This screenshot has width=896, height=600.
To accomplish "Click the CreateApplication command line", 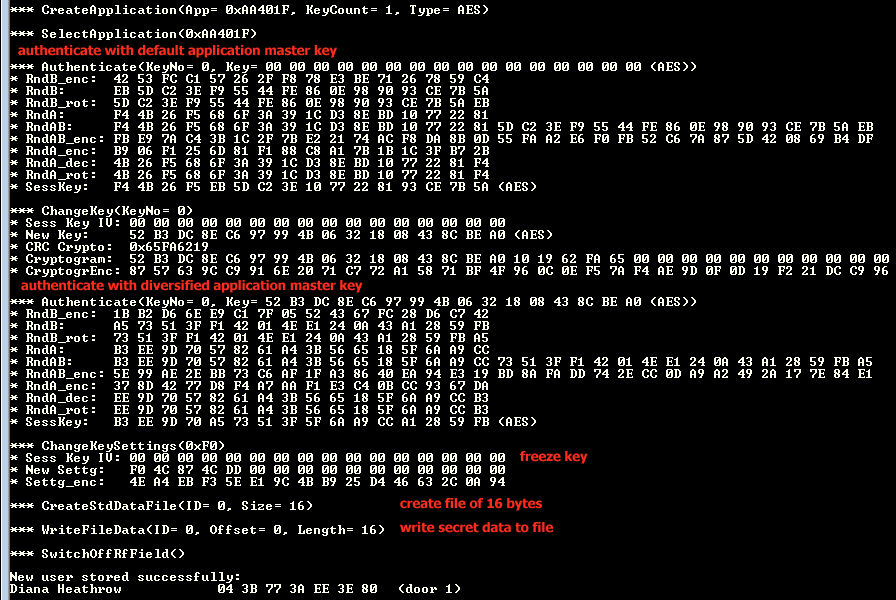I will click(250, 10).
